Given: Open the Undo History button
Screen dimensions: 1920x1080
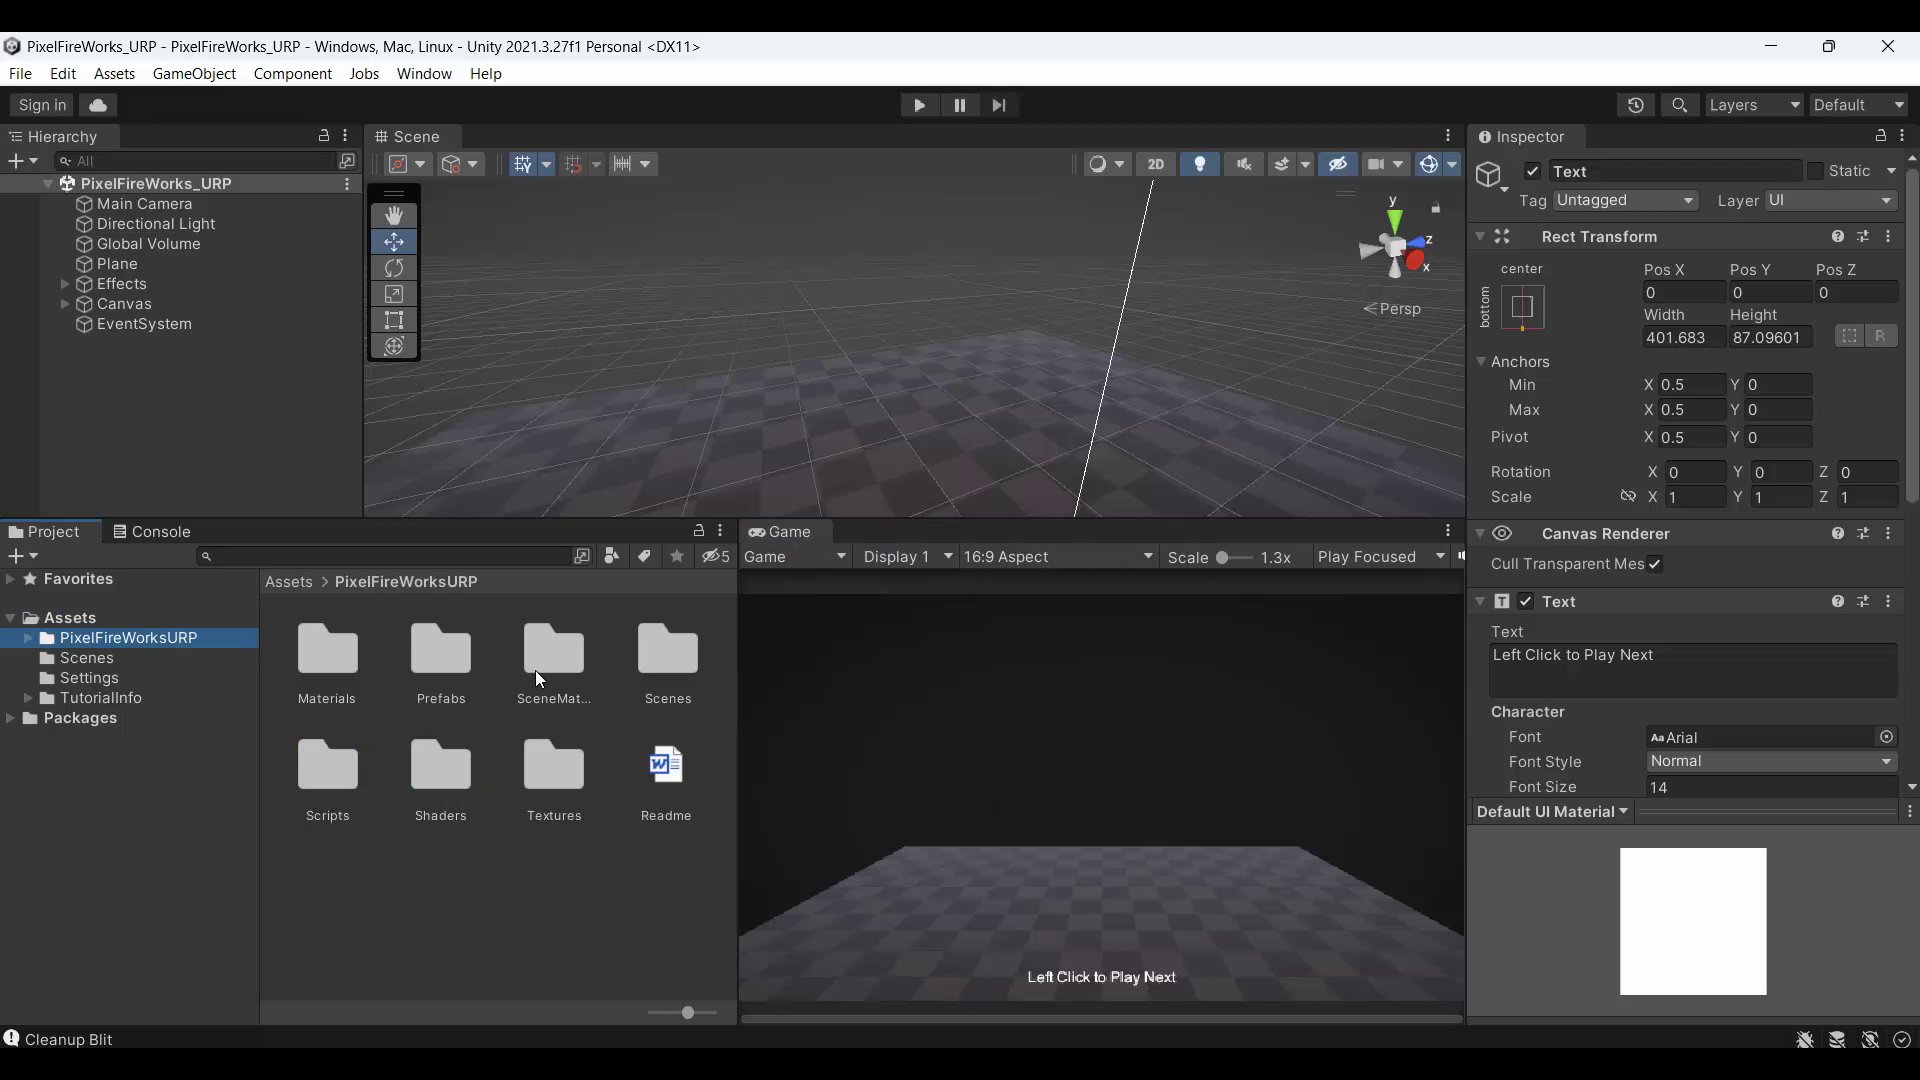Looking at the screenshot, I should (x=1636, y=105).
